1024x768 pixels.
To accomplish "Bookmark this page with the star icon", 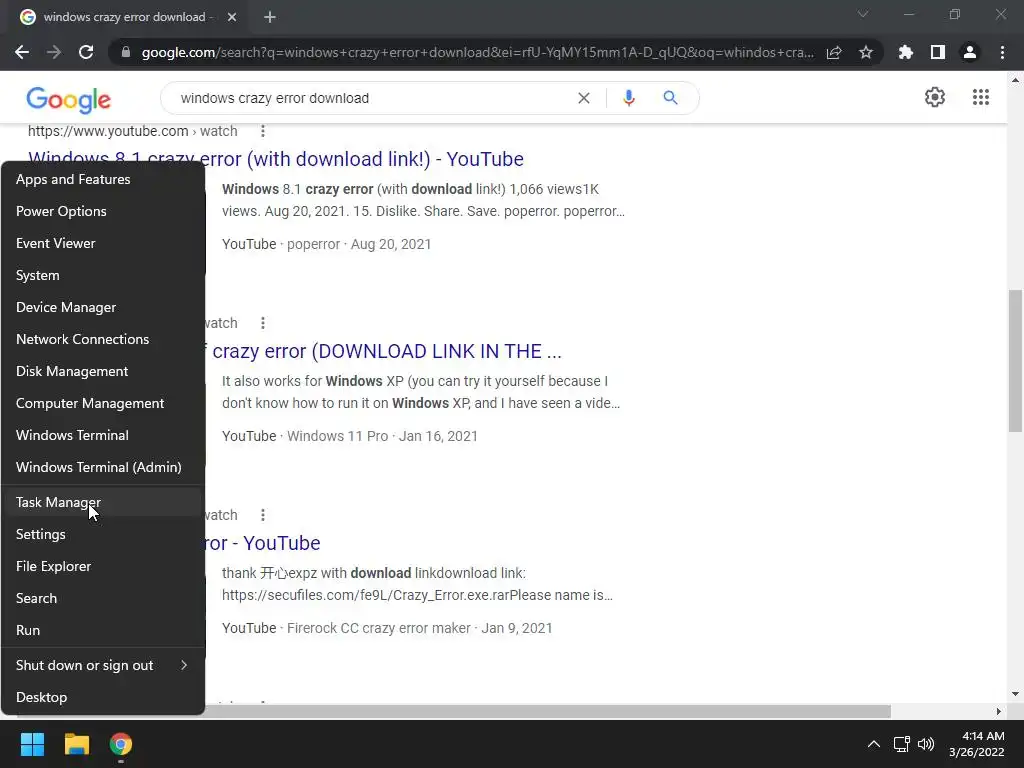I will click(x=866, y=52).
